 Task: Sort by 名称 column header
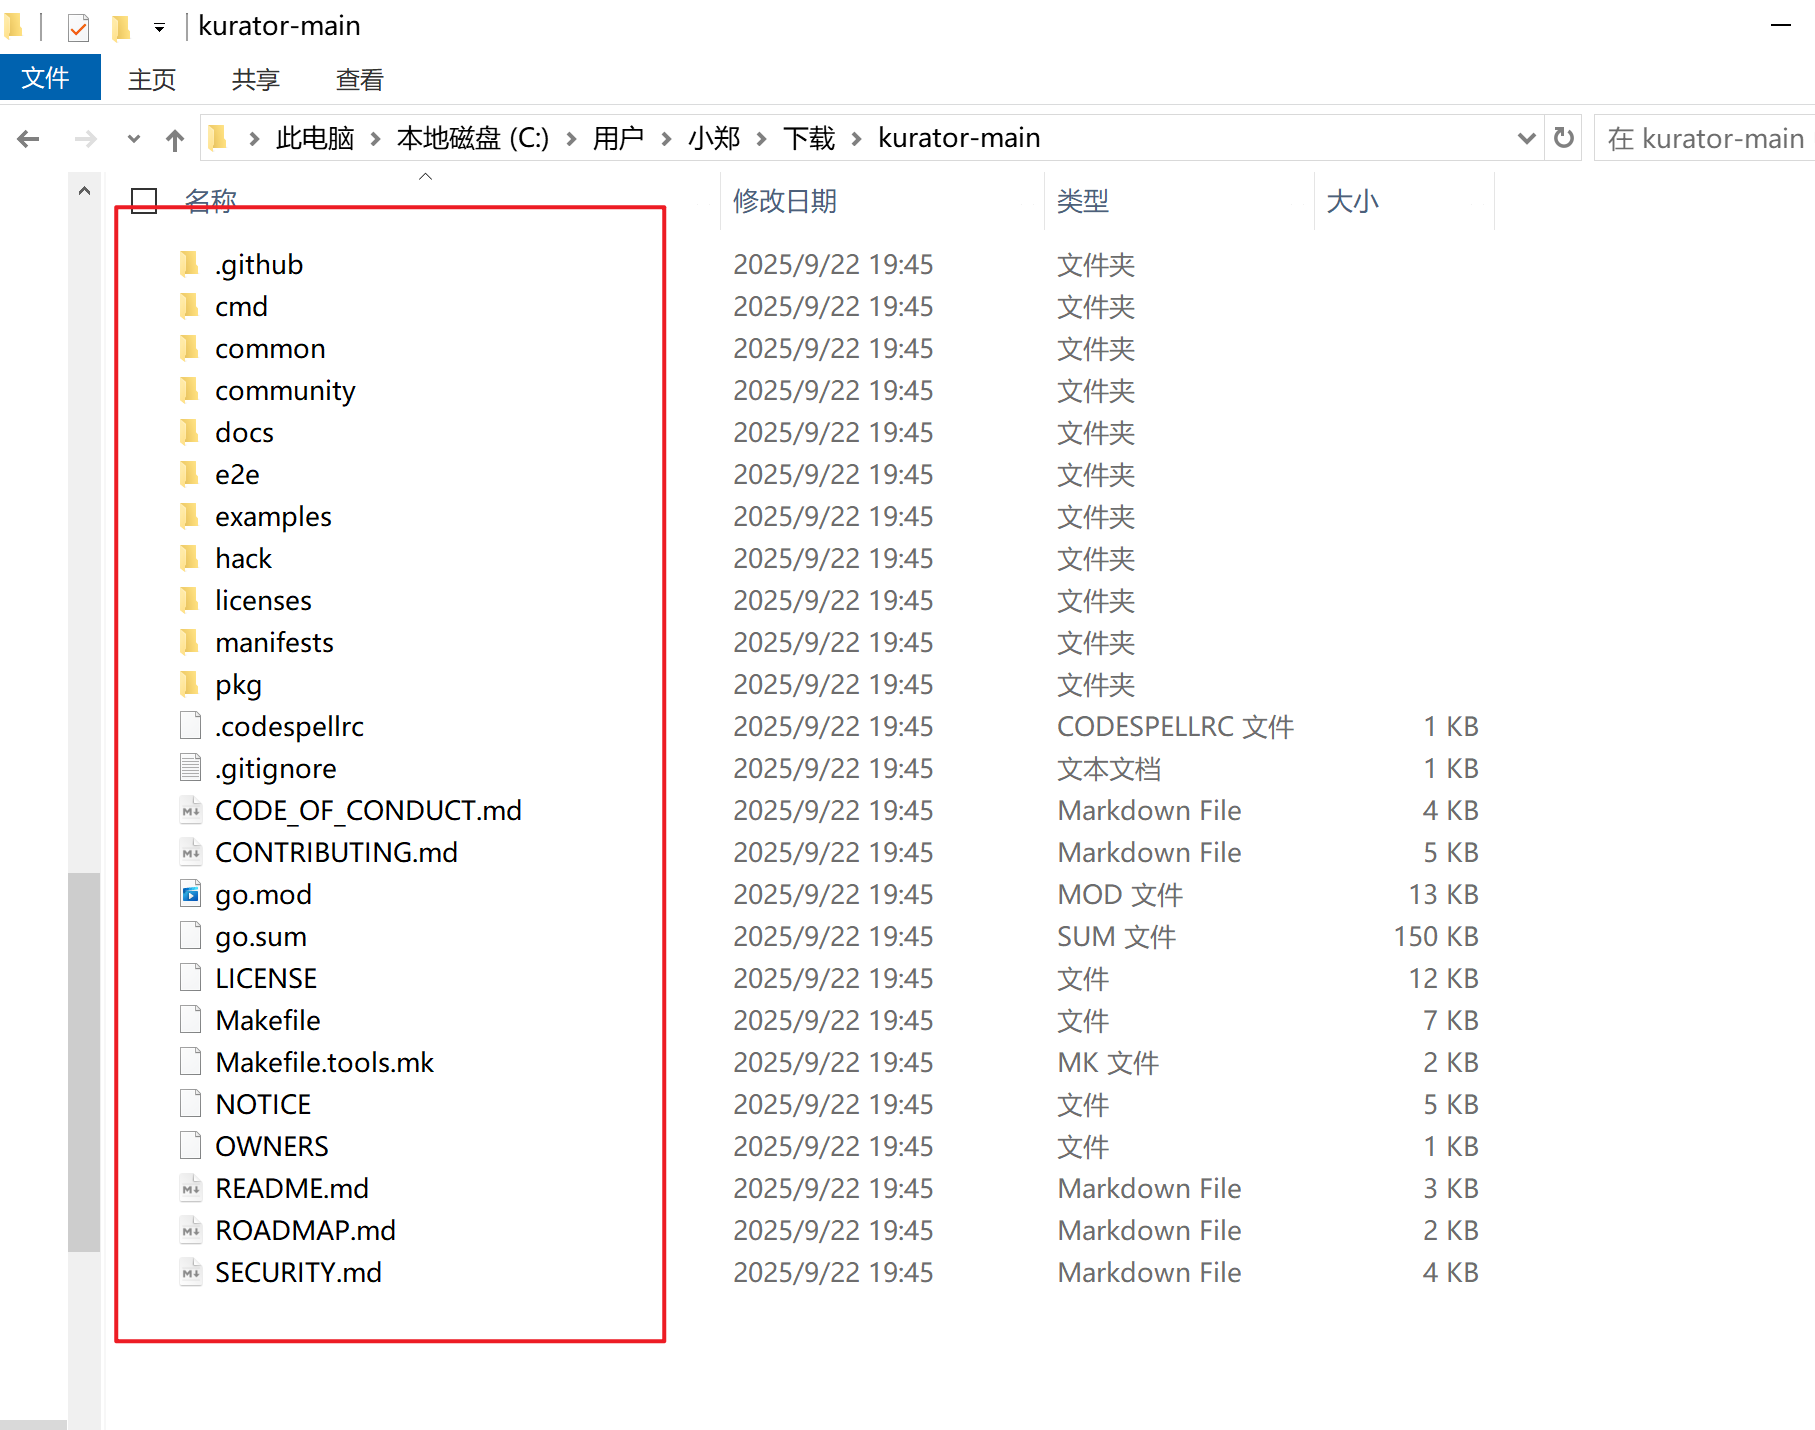point(211,201)
